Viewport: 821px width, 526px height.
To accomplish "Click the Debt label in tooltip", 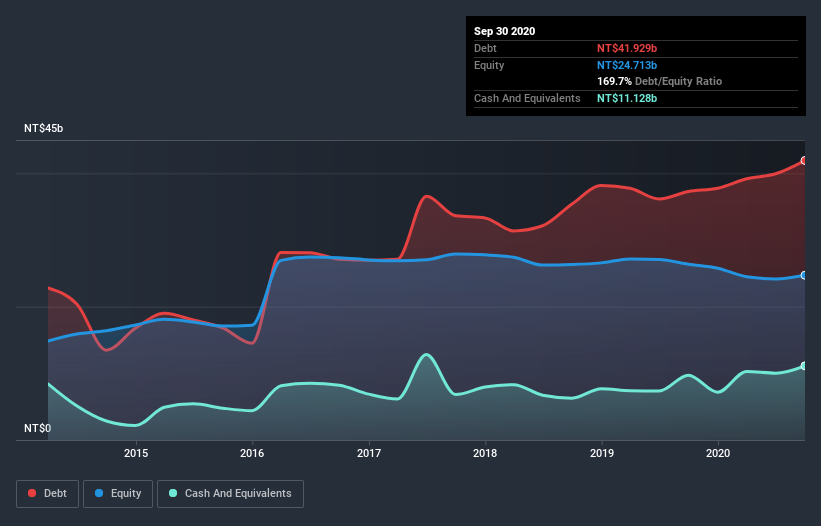I will pyautogui.click(x=485, y=48).
